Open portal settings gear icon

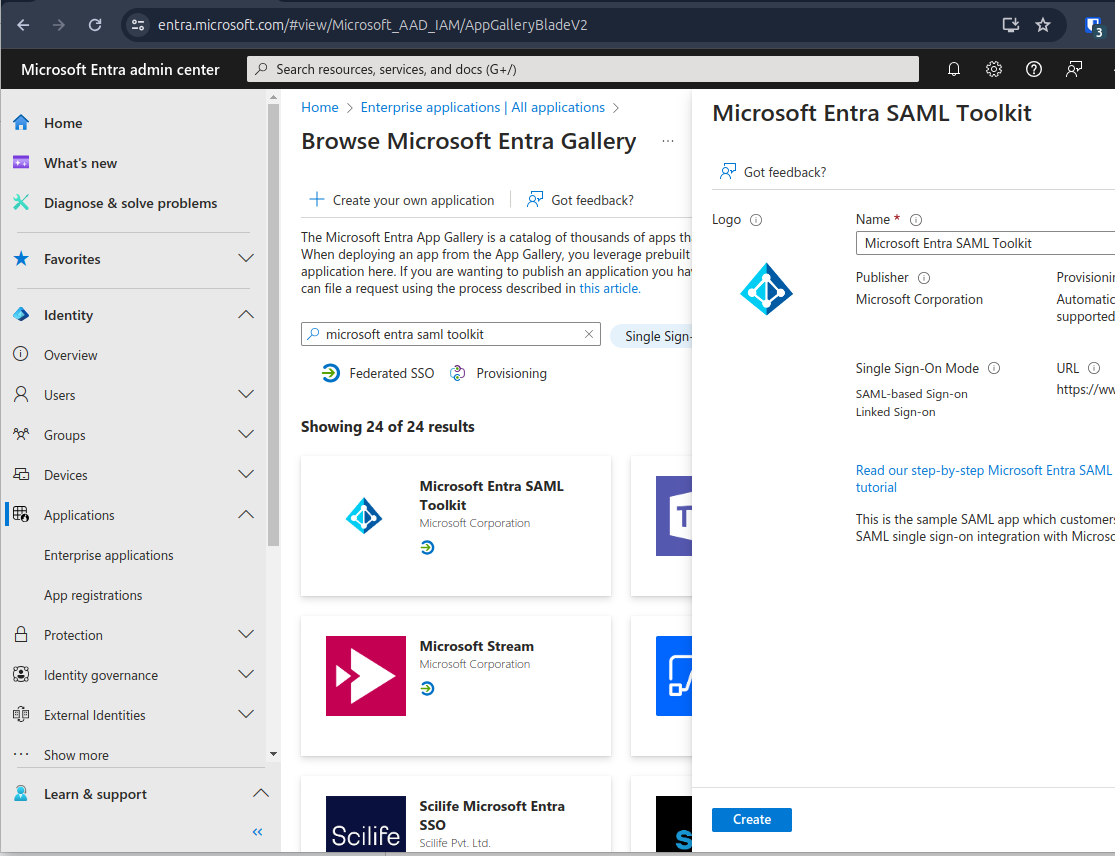point(993,69)
